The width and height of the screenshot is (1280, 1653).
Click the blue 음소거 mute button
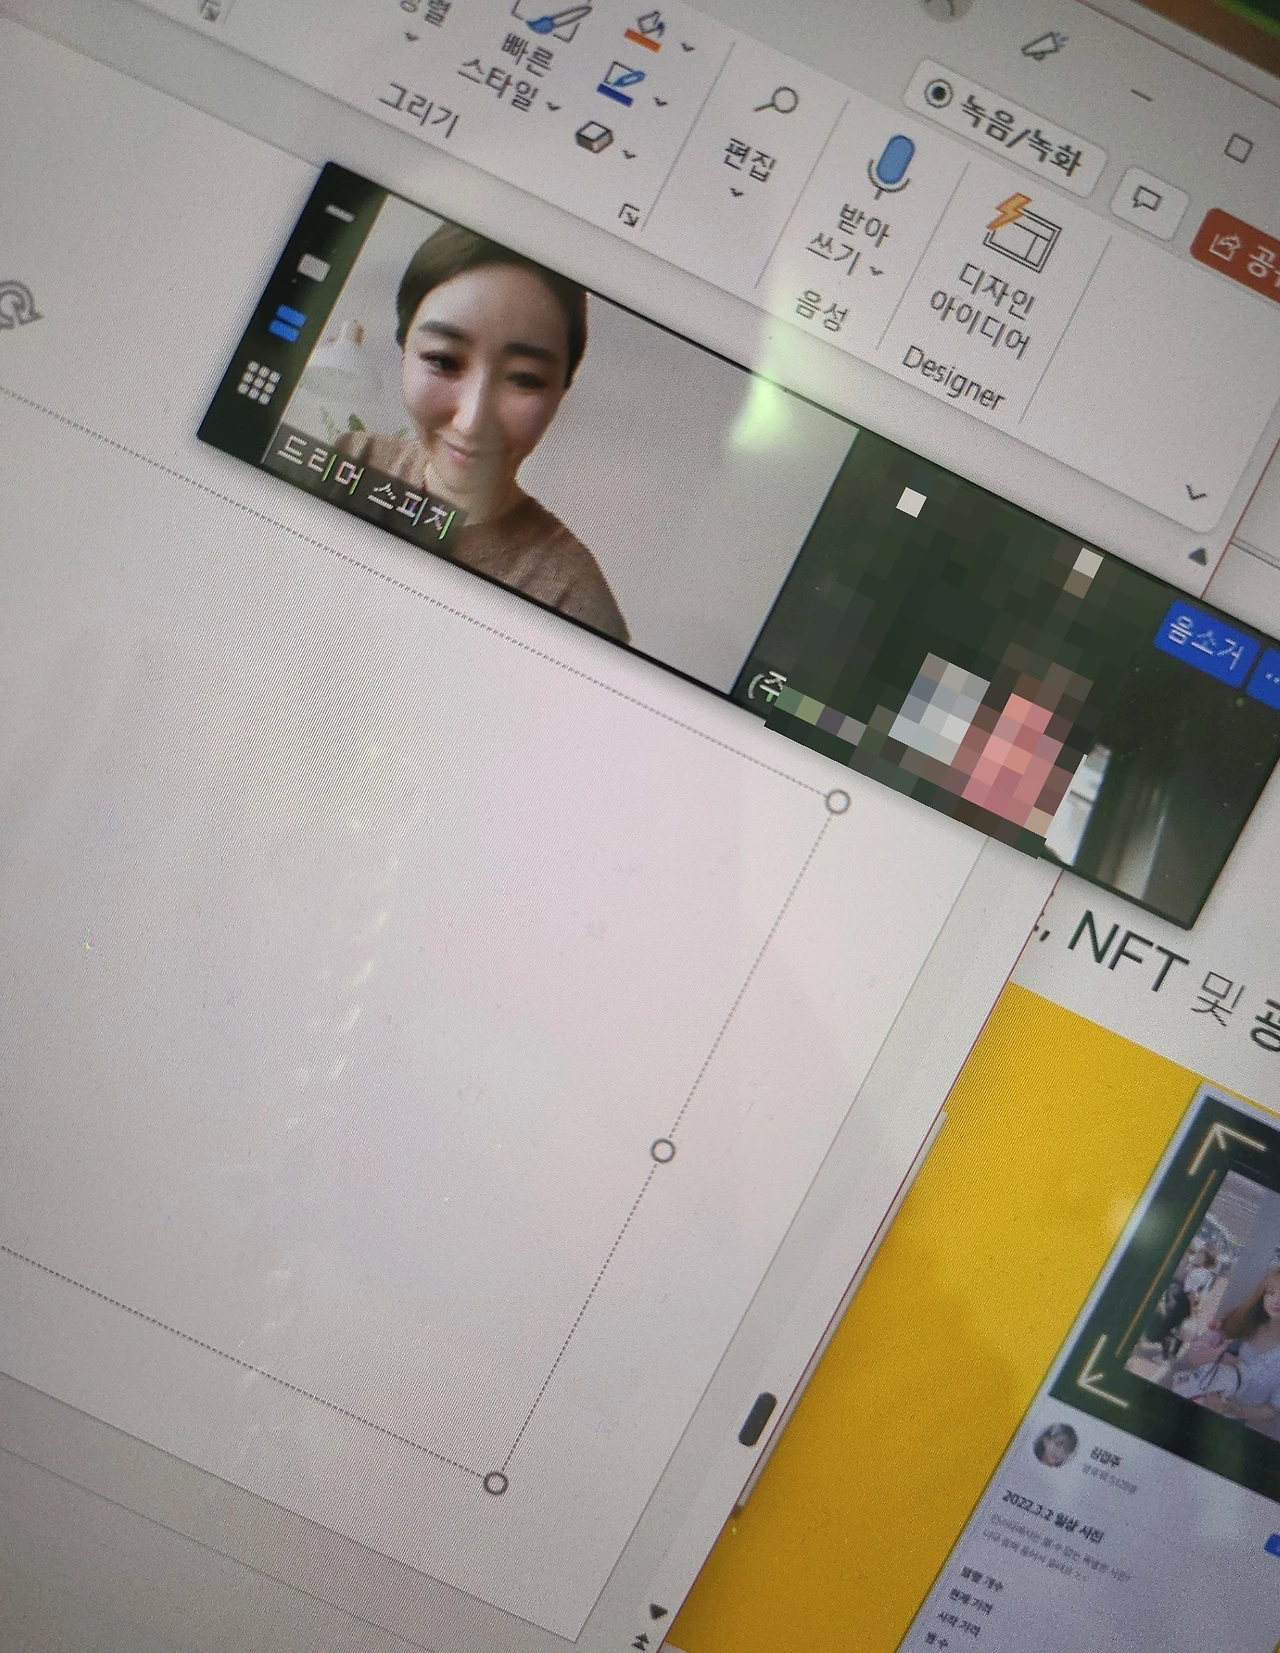(1208, 643)
